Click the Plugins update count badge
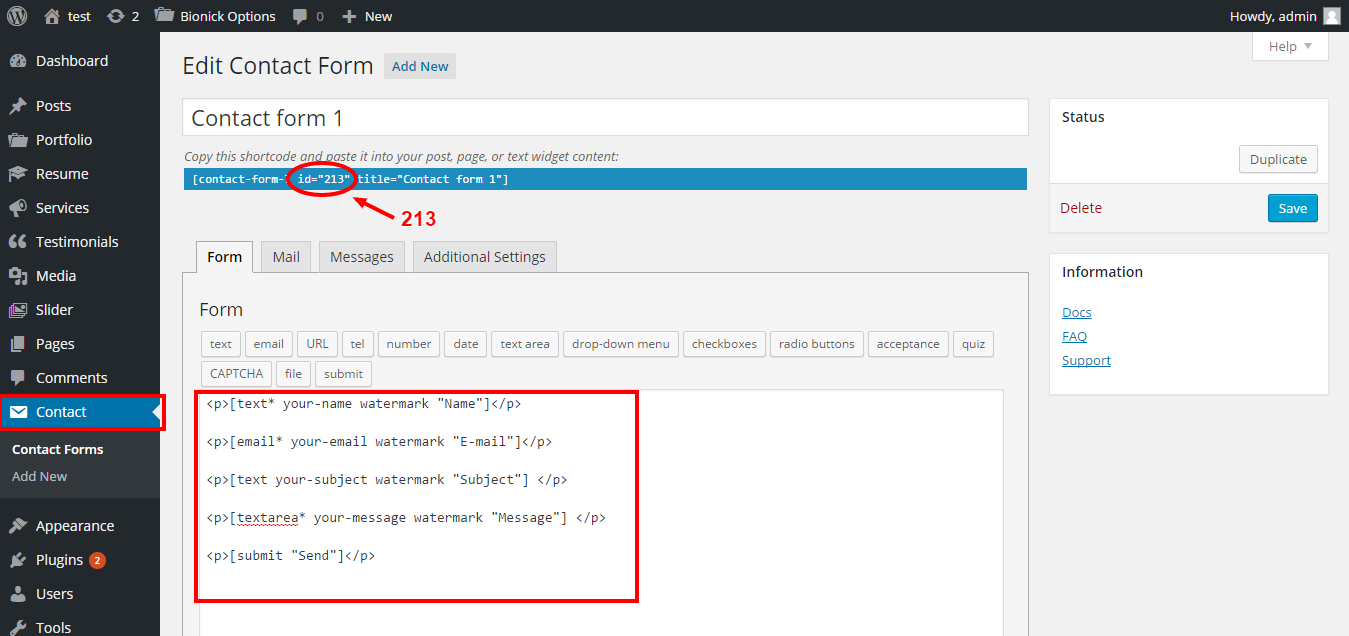The height and width of the screenshot is (636, 1349). 97,560
